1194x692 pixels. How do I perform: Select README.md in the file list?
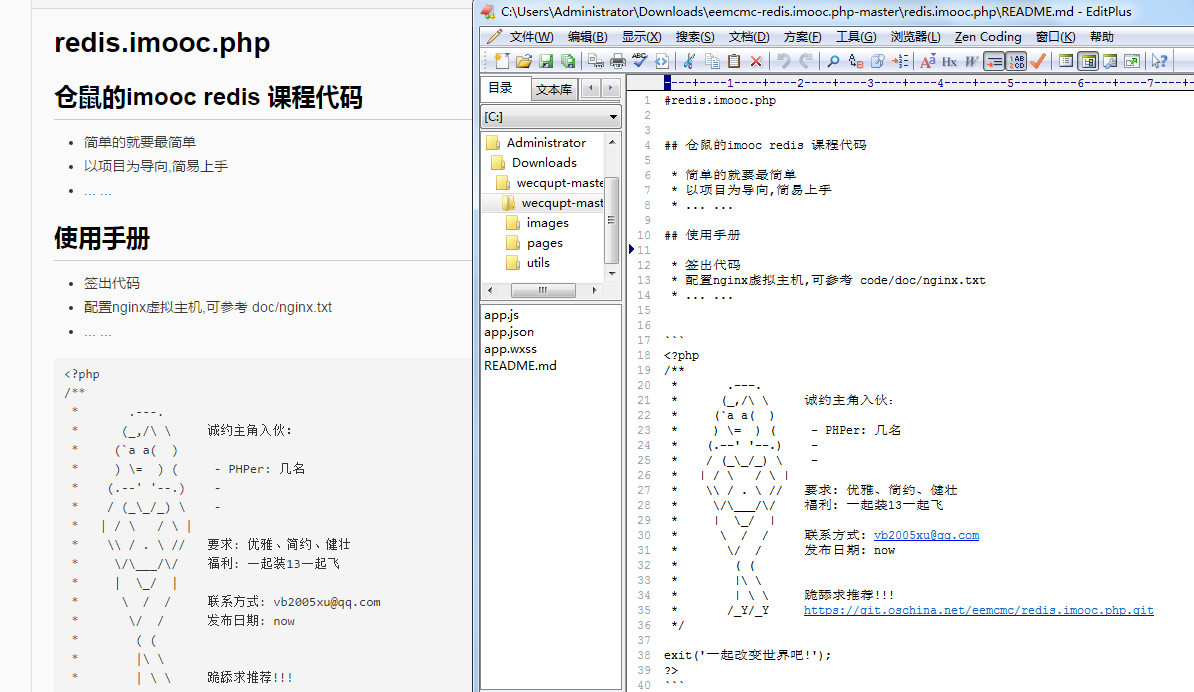click(x=520, y=365)
